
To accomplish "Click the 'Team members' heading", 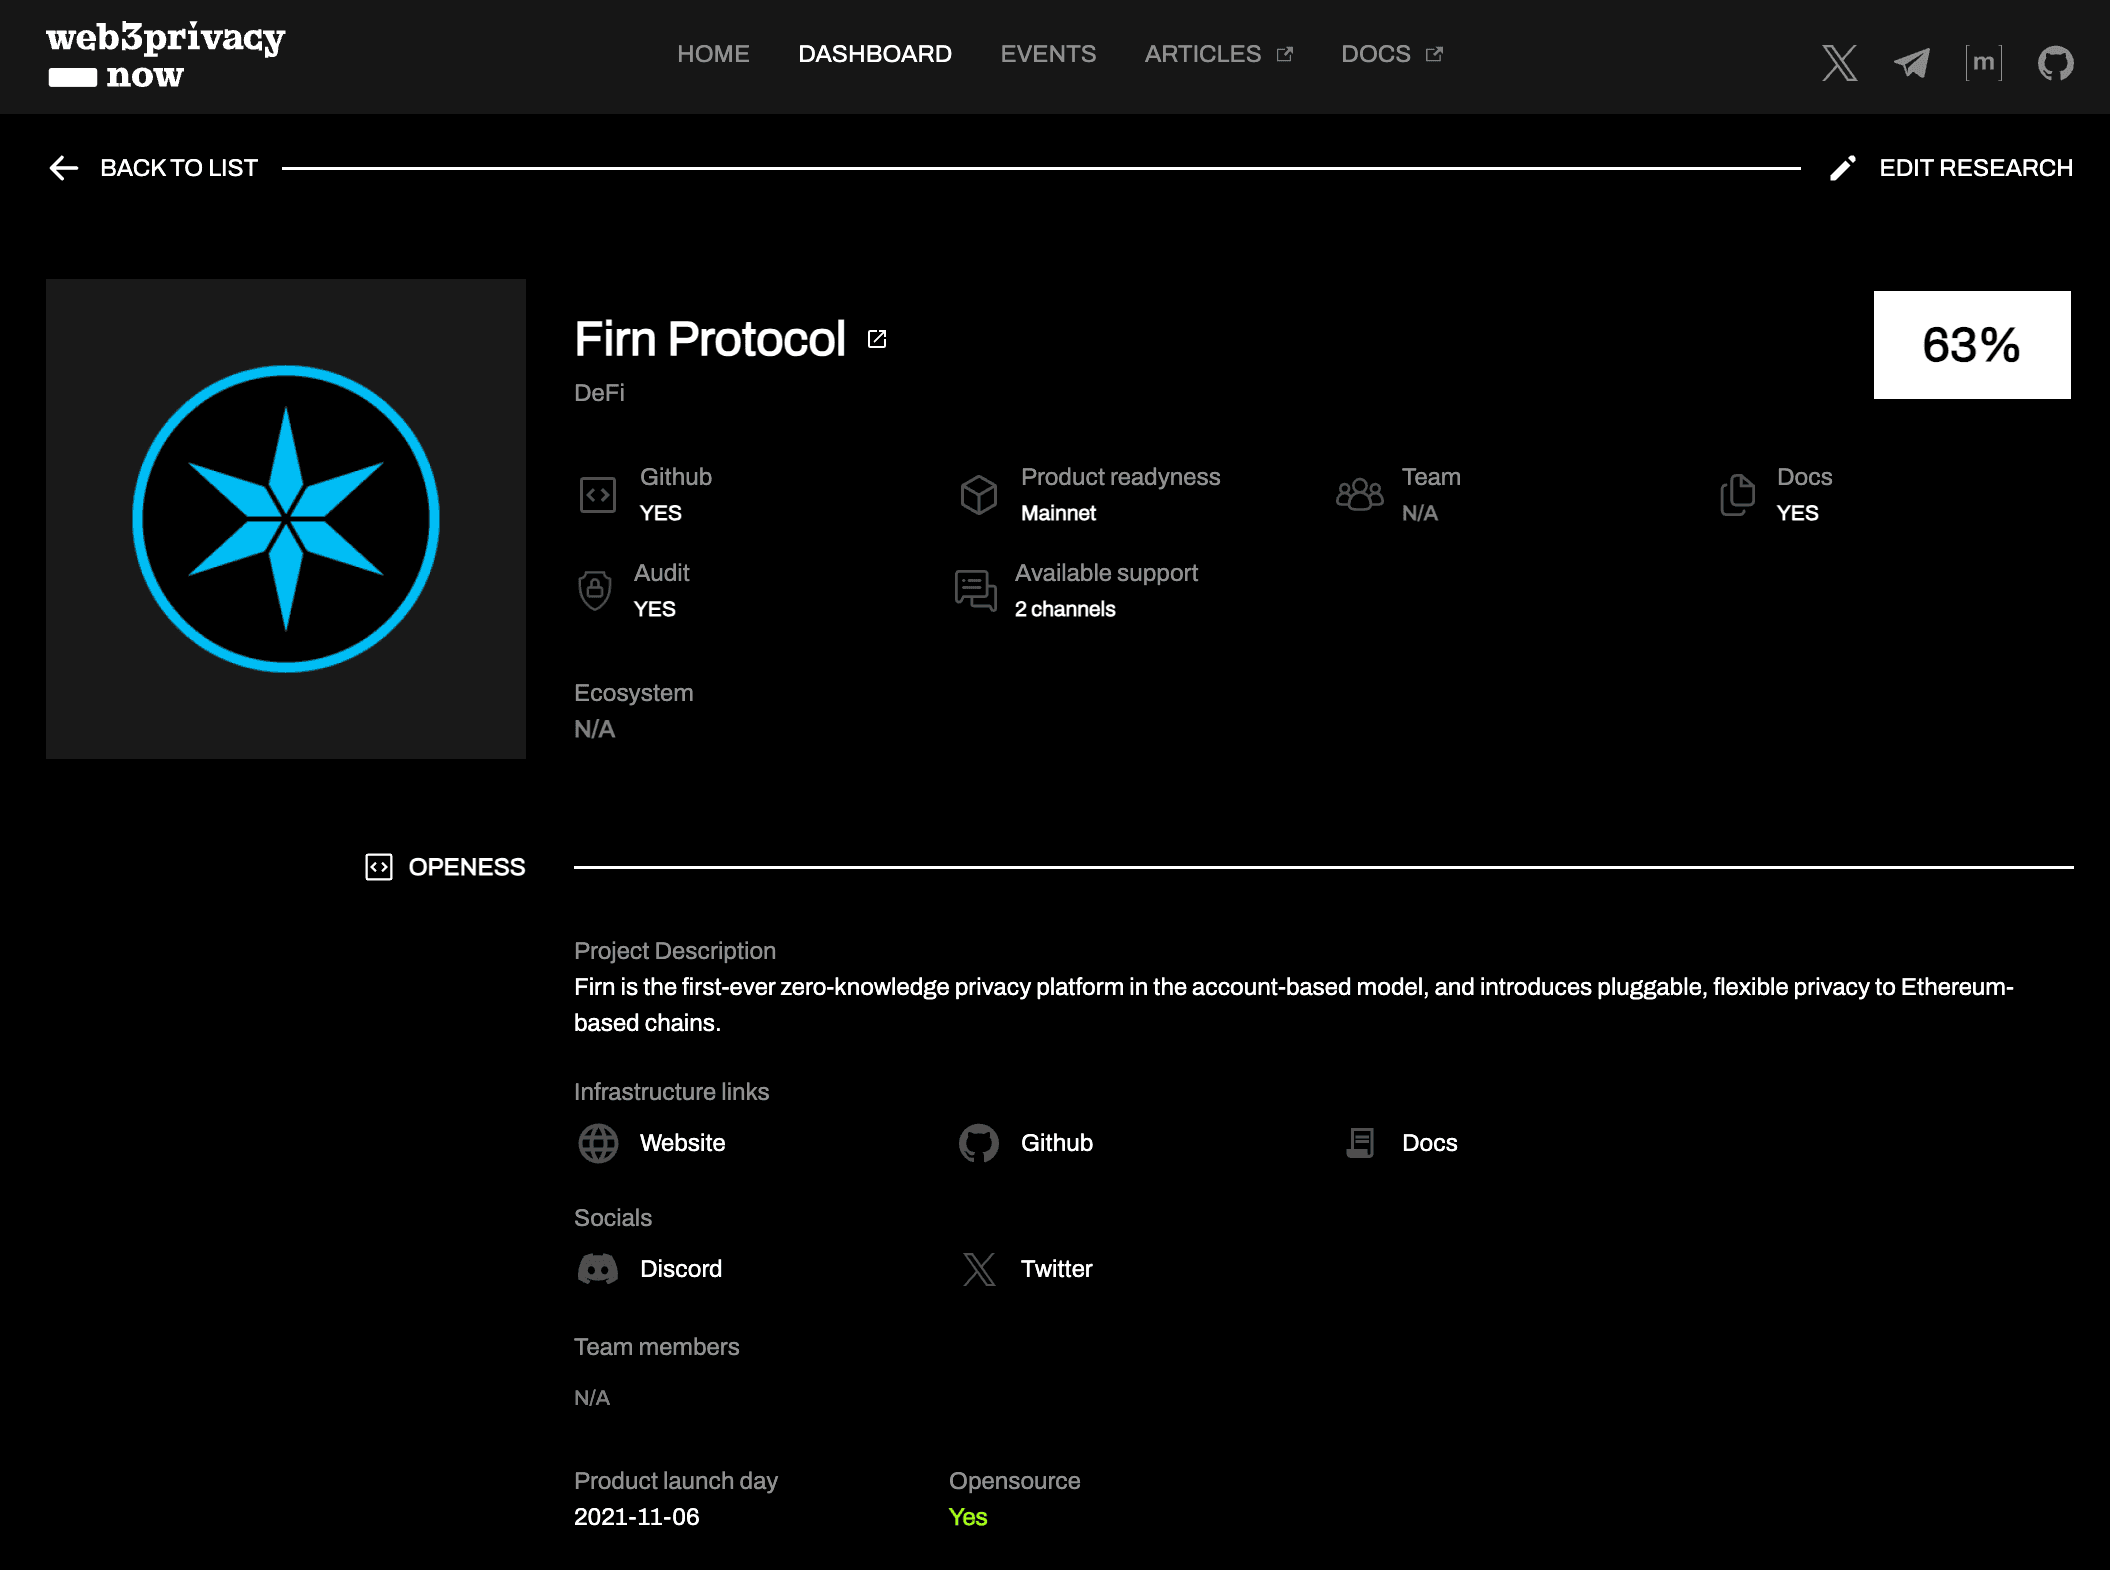I will pyautogui.click(x=657, y=1347).
